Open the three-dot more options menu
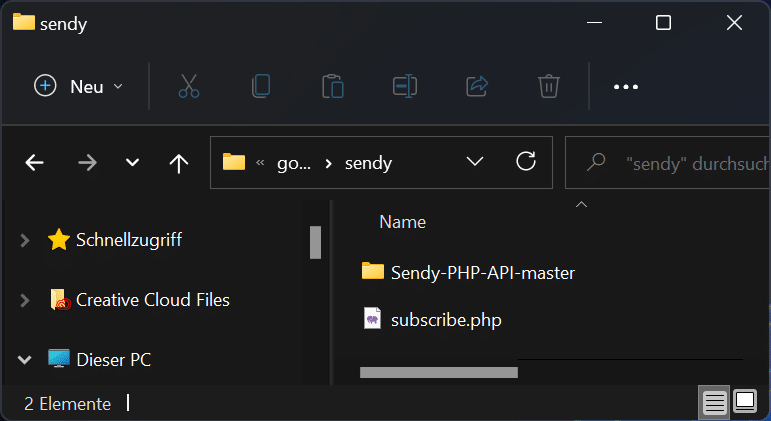The height and width of the screenshot is (421, 771). click(x=626, y=87)
